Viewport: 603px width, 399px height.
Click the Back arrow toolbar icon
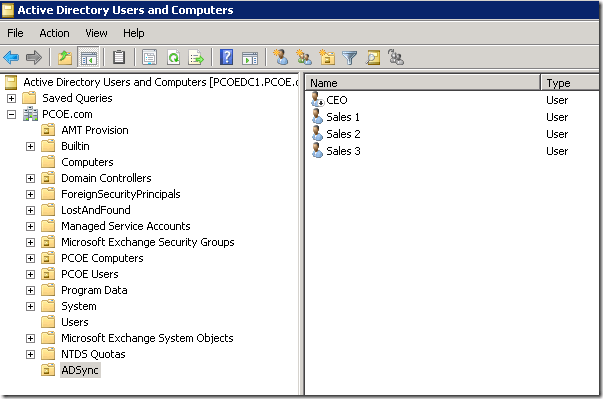11,58
